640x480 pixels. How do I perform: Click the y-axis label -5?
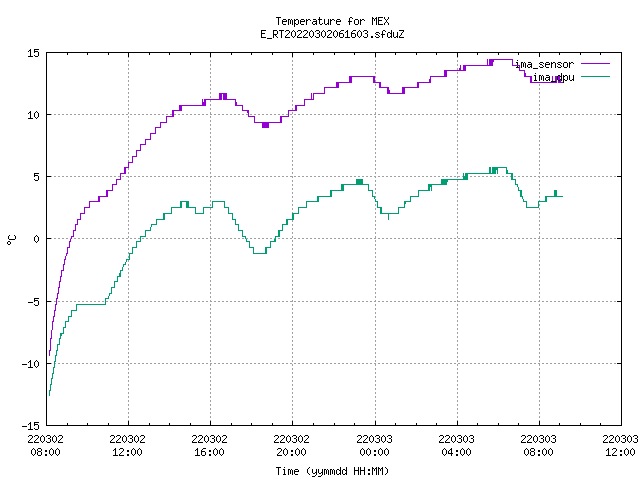tap(33, 302)
